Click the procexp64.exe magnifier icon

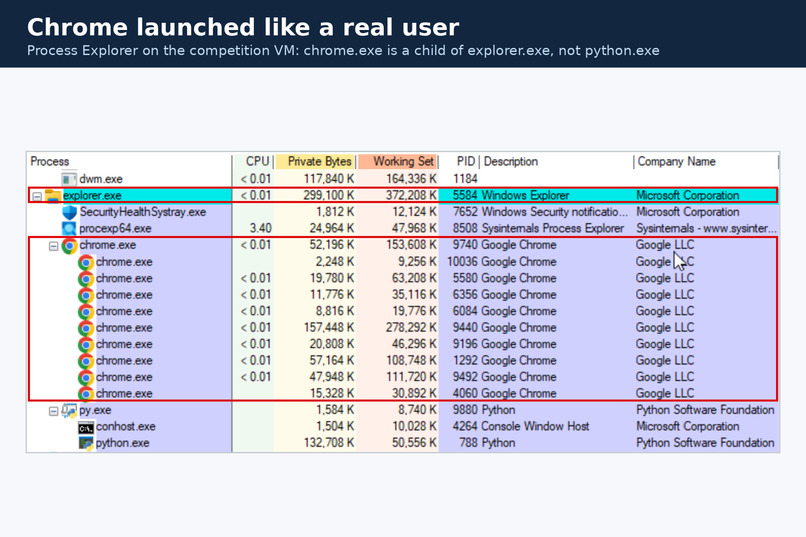pyautogui.click(x=69, y=229)
